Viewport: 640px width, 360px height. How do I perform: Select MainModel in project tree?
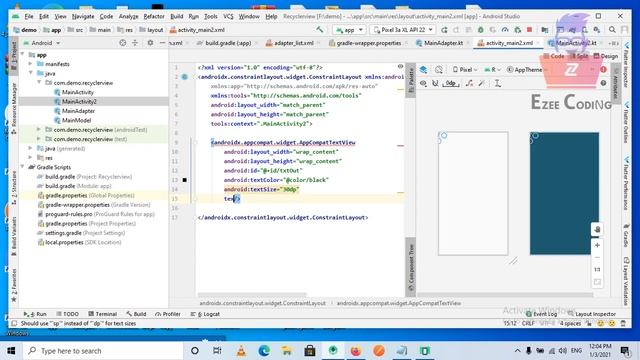point(76,120)
